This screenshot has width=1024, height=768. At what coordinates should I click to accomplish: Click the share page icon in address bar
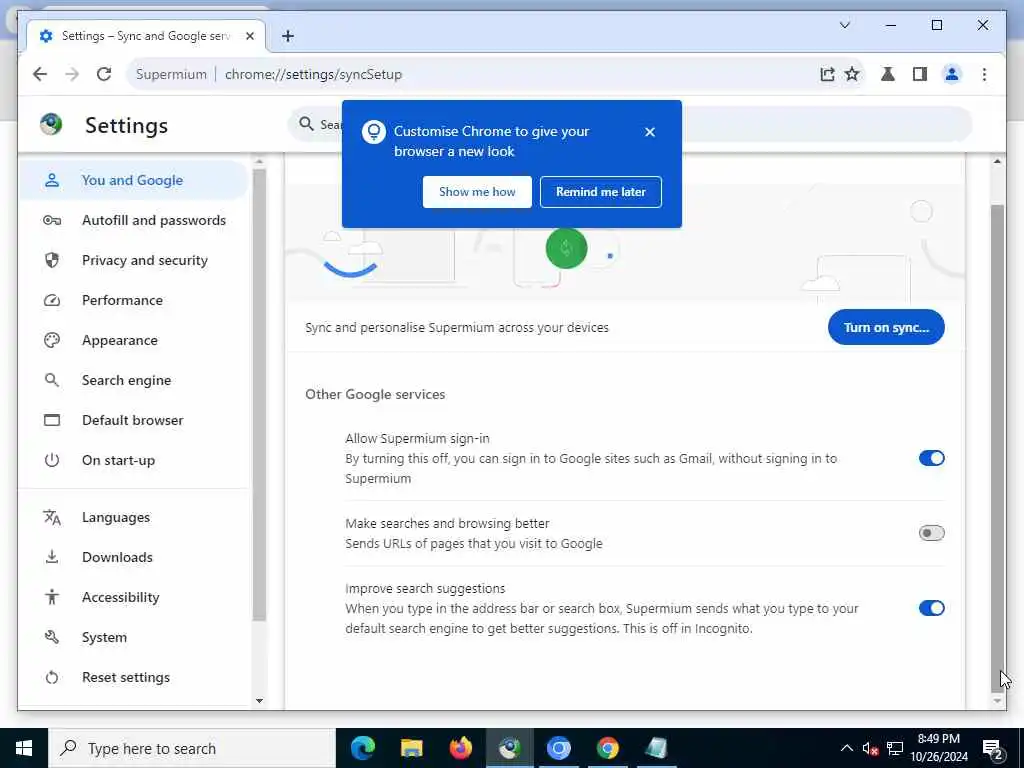pyautogui.click(x=827, y=74)
